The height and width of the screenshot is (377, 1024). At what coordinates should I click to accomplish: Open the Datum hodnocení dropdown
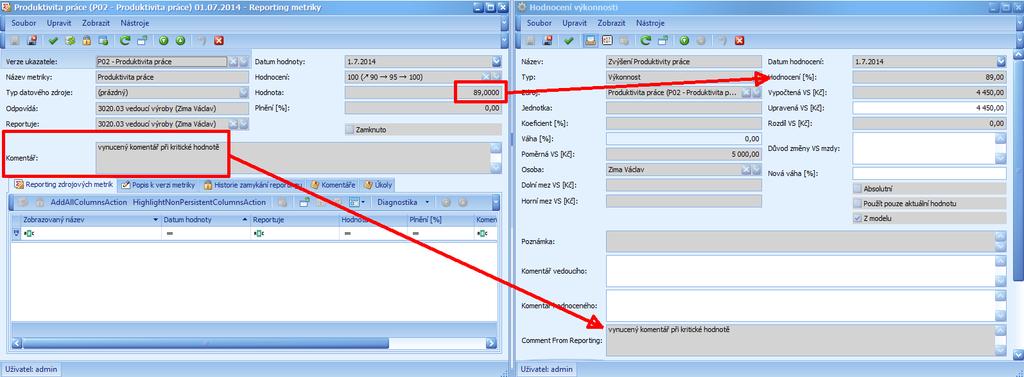click(1001, 62)
